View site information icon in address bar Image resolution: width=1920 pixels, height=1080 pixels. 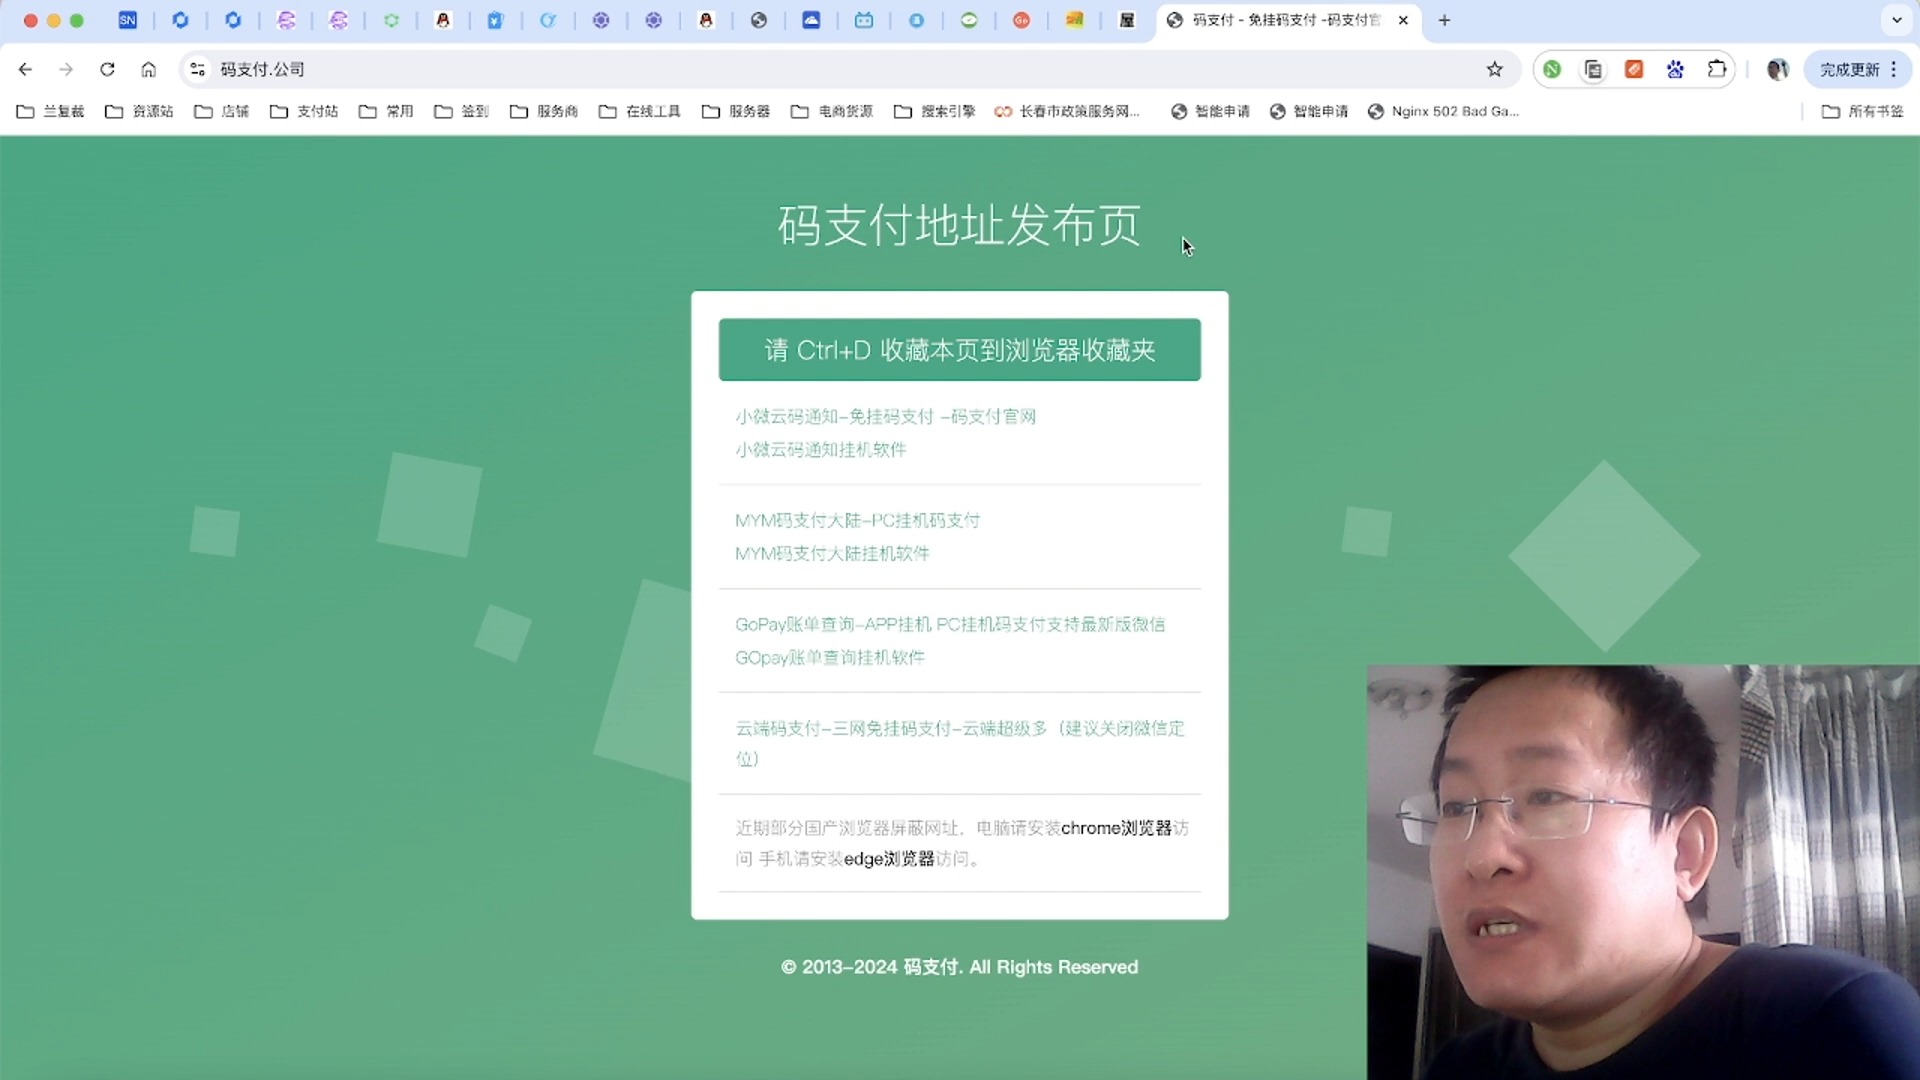click(198, 69)
